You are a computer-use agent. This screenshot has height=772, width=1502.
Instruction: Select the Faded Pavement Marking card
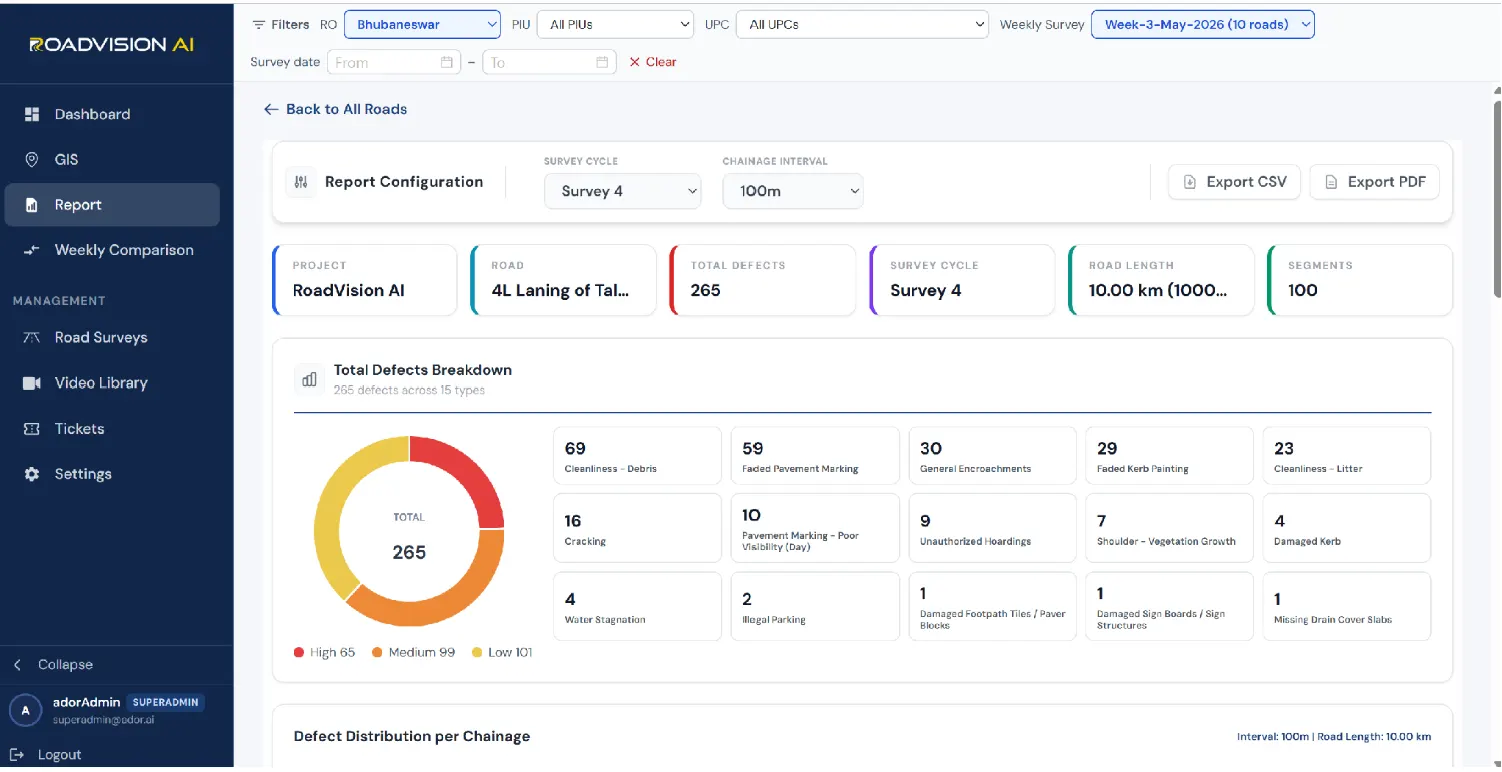pyautogui.click(x=815, y=457)
